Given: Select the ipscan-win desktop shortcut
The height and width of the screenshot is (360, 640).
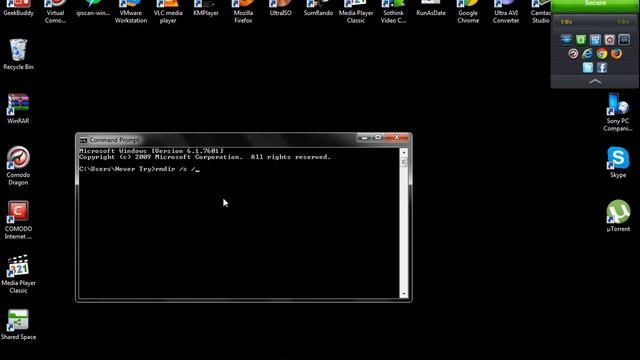Looking at the screenshot, I should pos(93,8).
